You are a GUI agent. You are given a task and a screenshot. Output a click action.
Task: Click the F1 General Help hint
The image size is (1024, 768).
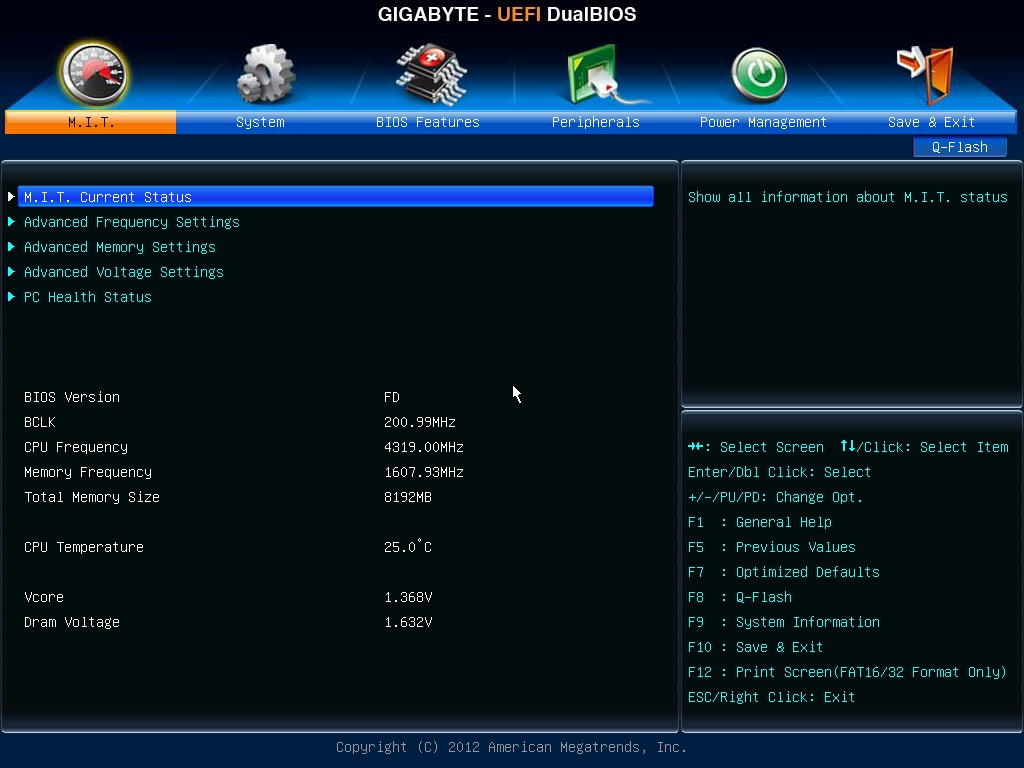[x=760, y=522]
